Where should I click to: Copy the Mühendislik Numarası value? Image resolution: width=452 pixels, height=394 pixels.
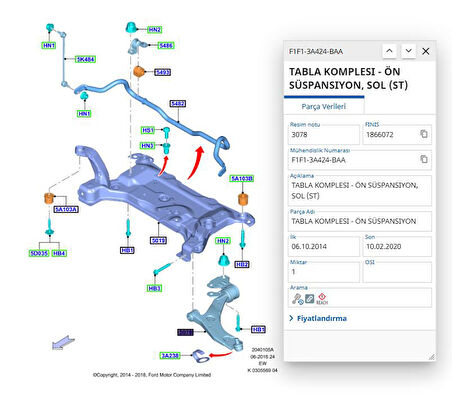coord(424,159)
